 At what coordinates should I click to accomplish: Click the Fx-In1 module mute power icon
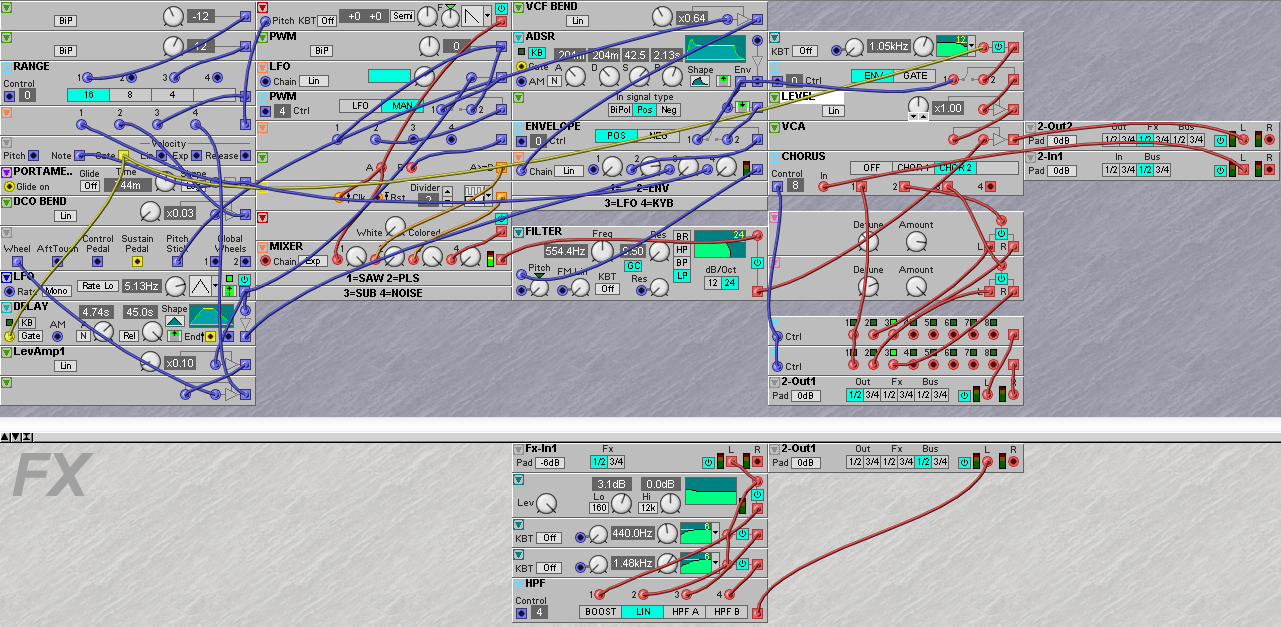click(x=708, y=462)
